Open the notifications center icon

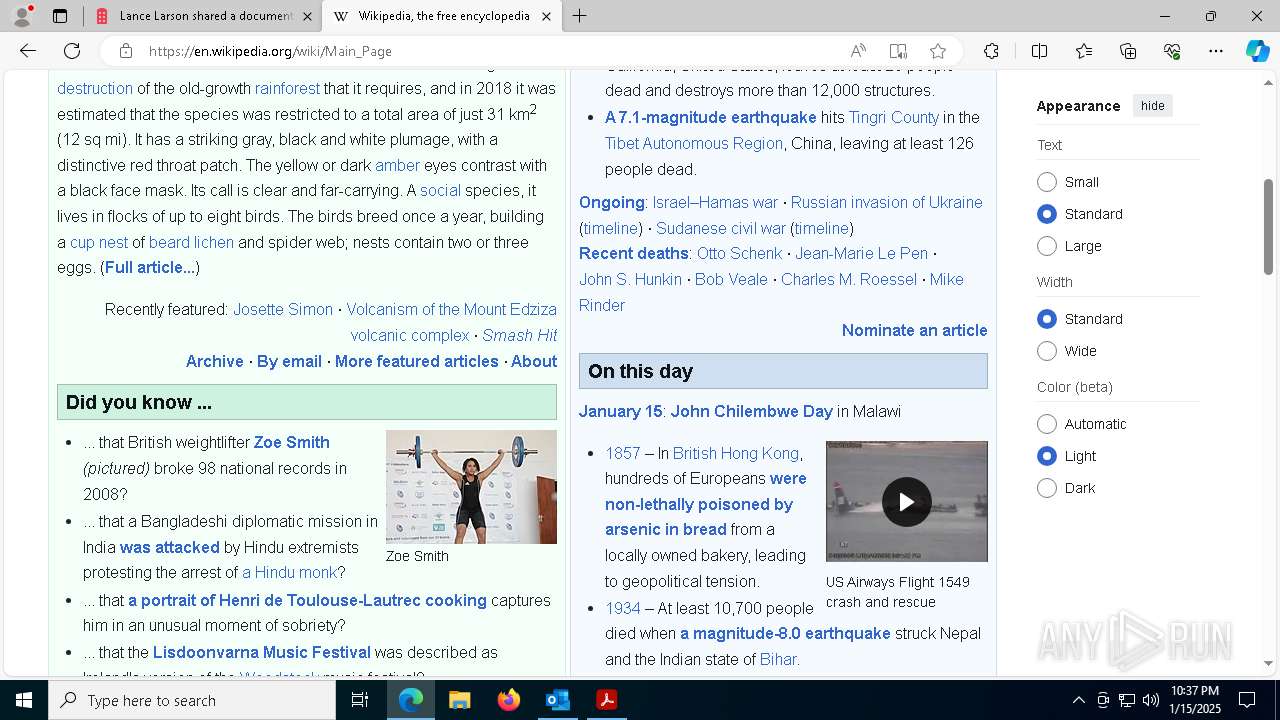(1247, 700)
